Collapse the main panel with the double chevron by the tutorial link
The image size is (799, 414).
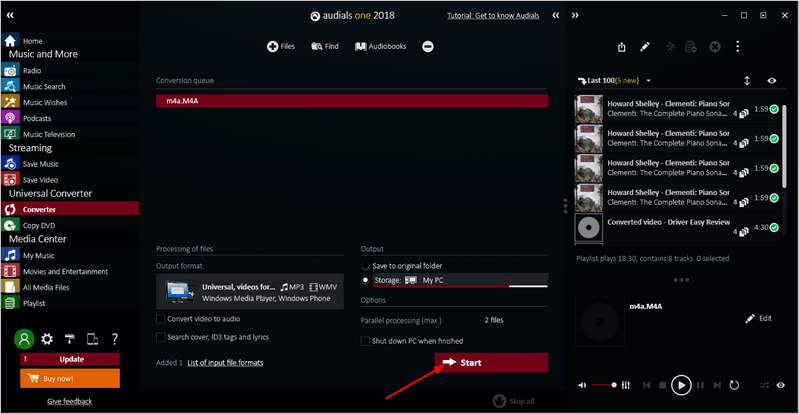556,16
